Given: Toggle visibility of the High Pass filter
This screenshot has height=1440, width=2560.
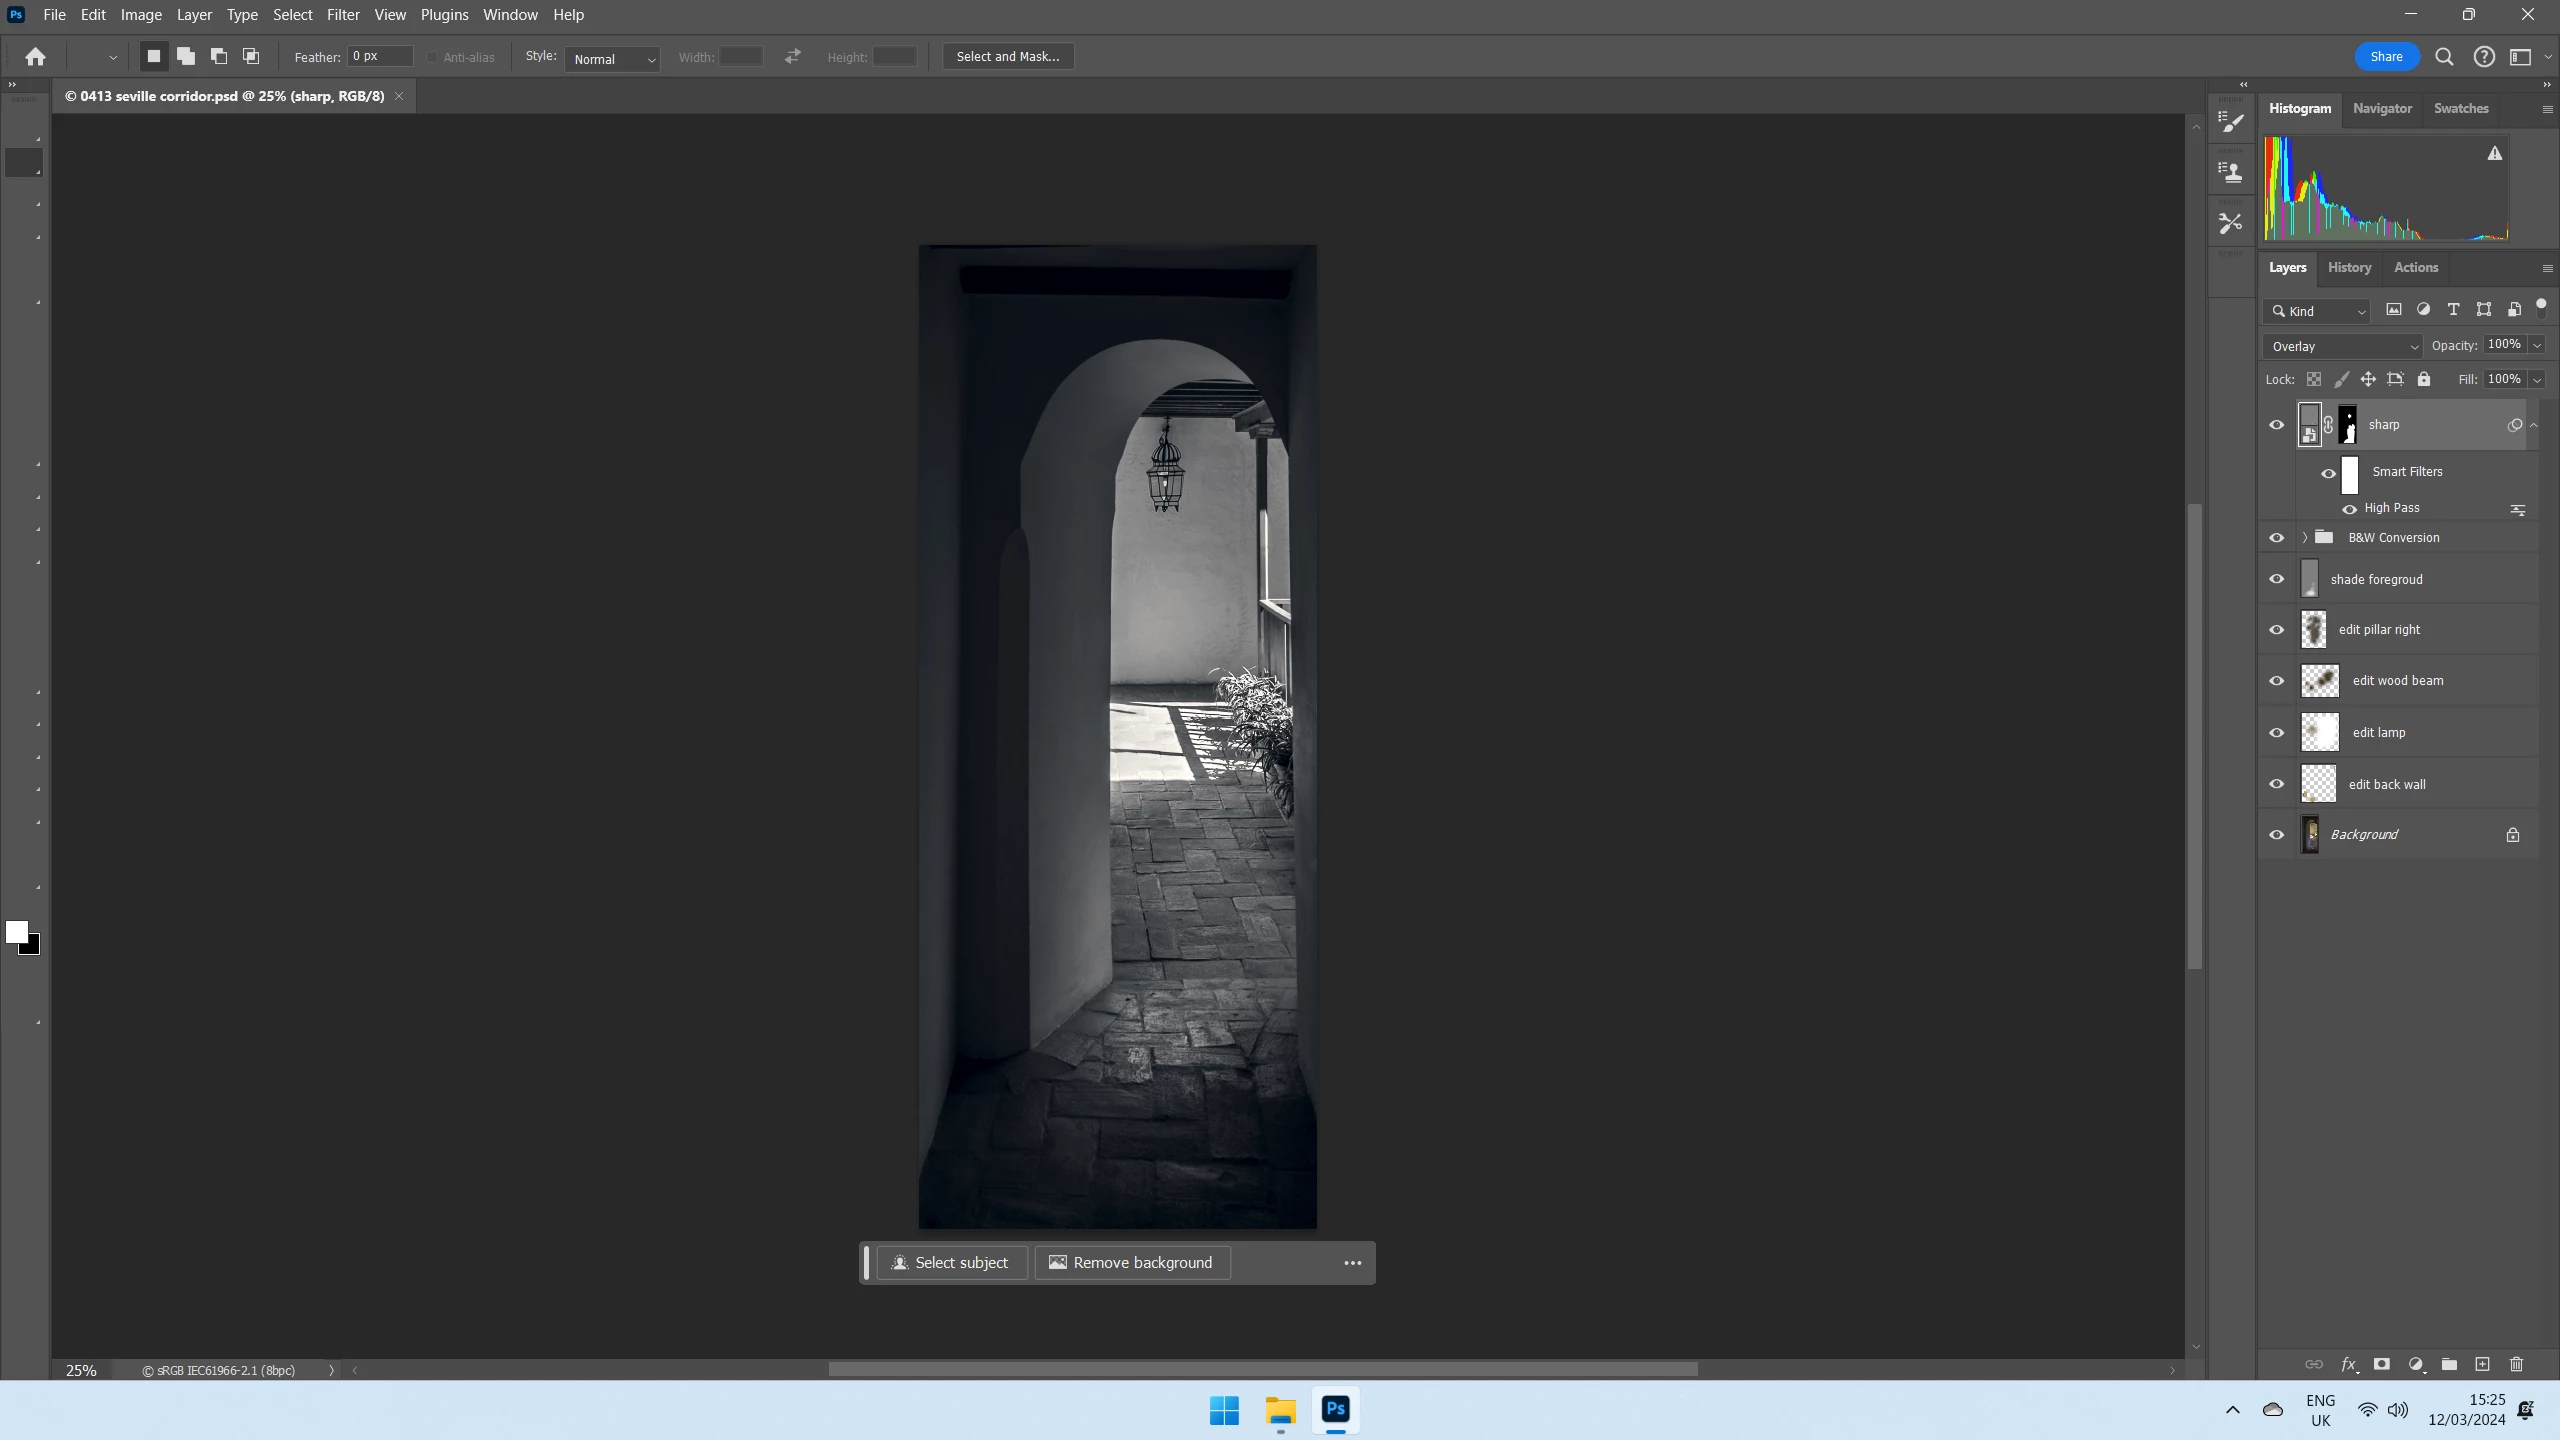Looking at the screenshot, I should click(2350, 509).
